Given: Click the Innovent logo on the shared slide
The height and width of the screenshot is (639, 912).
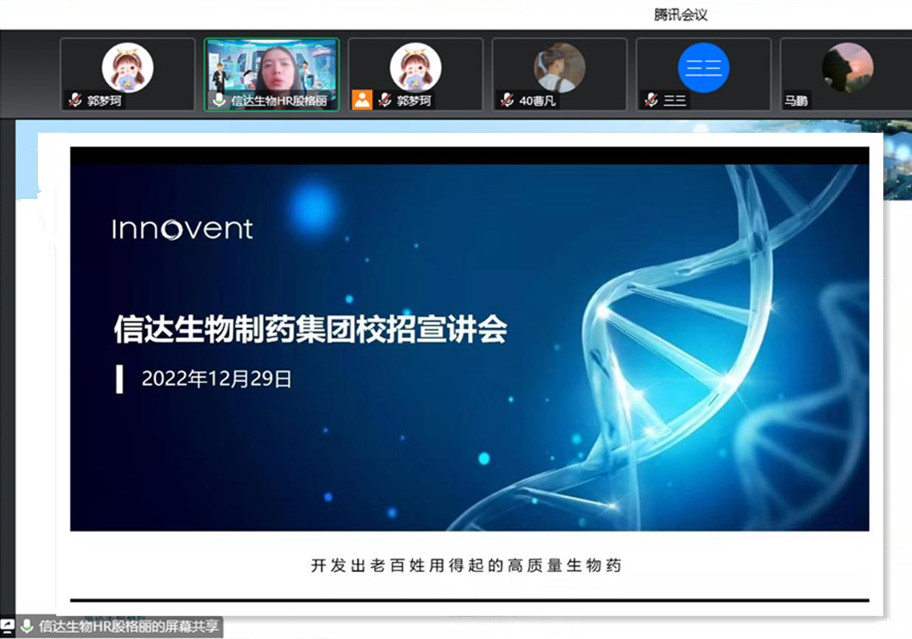Looking at the screenshot, I should point(182,229).
